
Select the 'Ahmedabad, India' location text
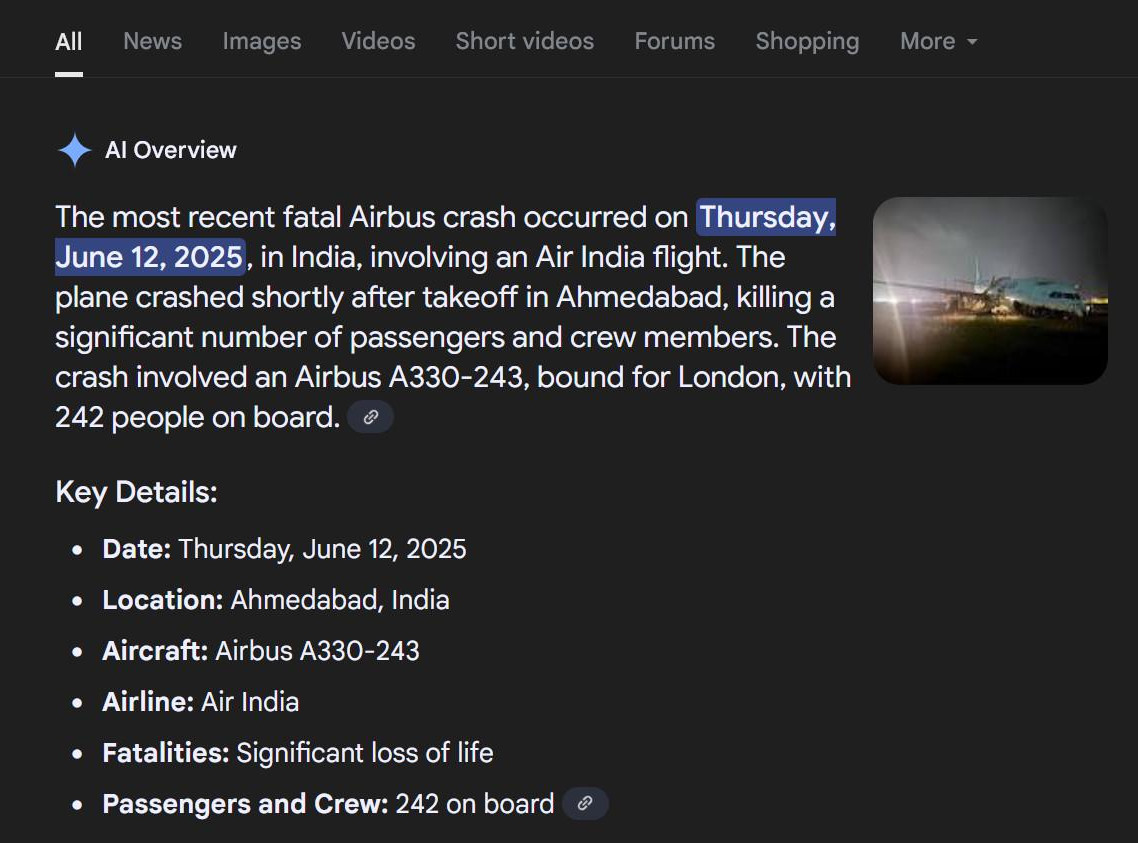click(x=338, y=600)
